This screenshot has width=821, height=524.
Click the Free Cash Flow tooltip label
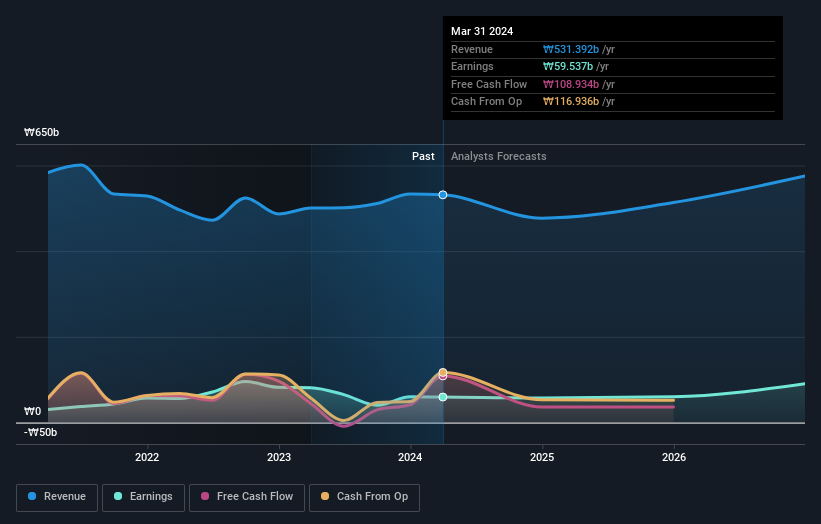click(x=489, y=84)
